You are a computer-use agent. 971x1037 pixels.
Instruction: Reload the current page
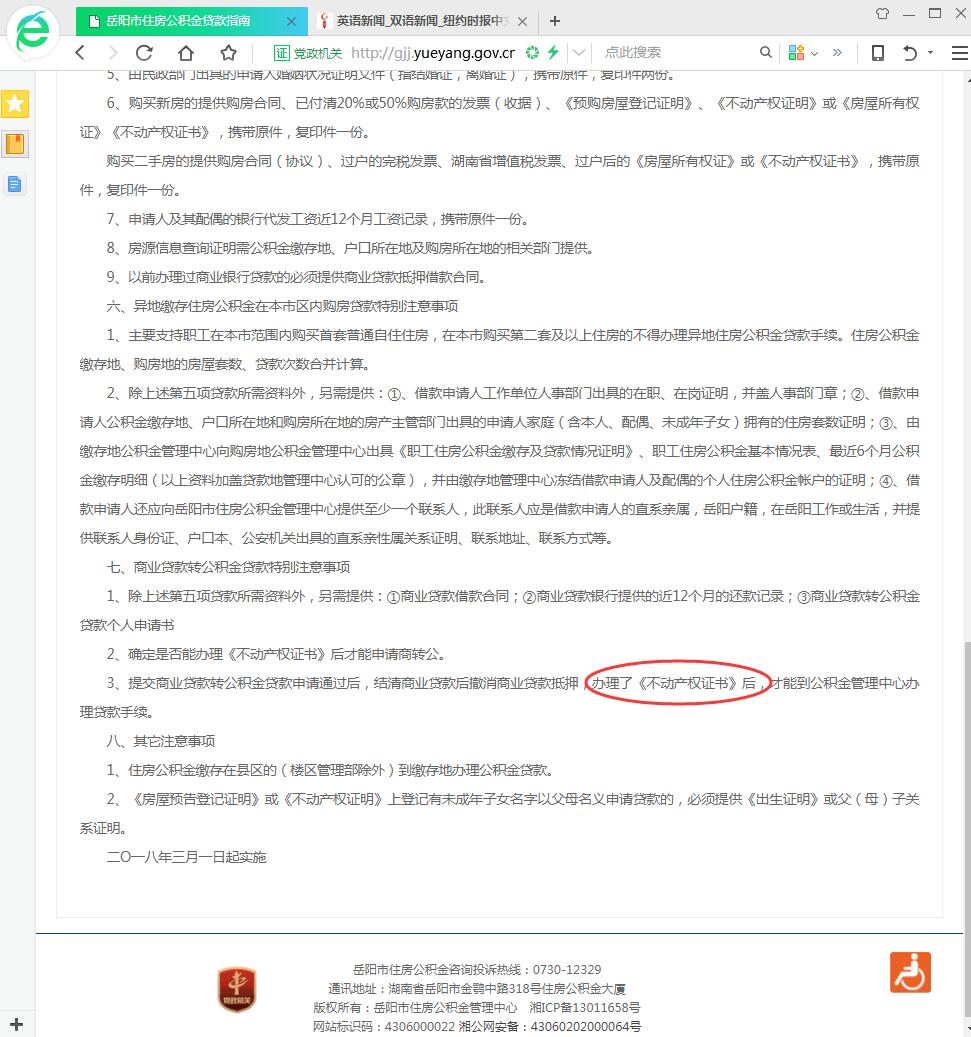[144, 53]
